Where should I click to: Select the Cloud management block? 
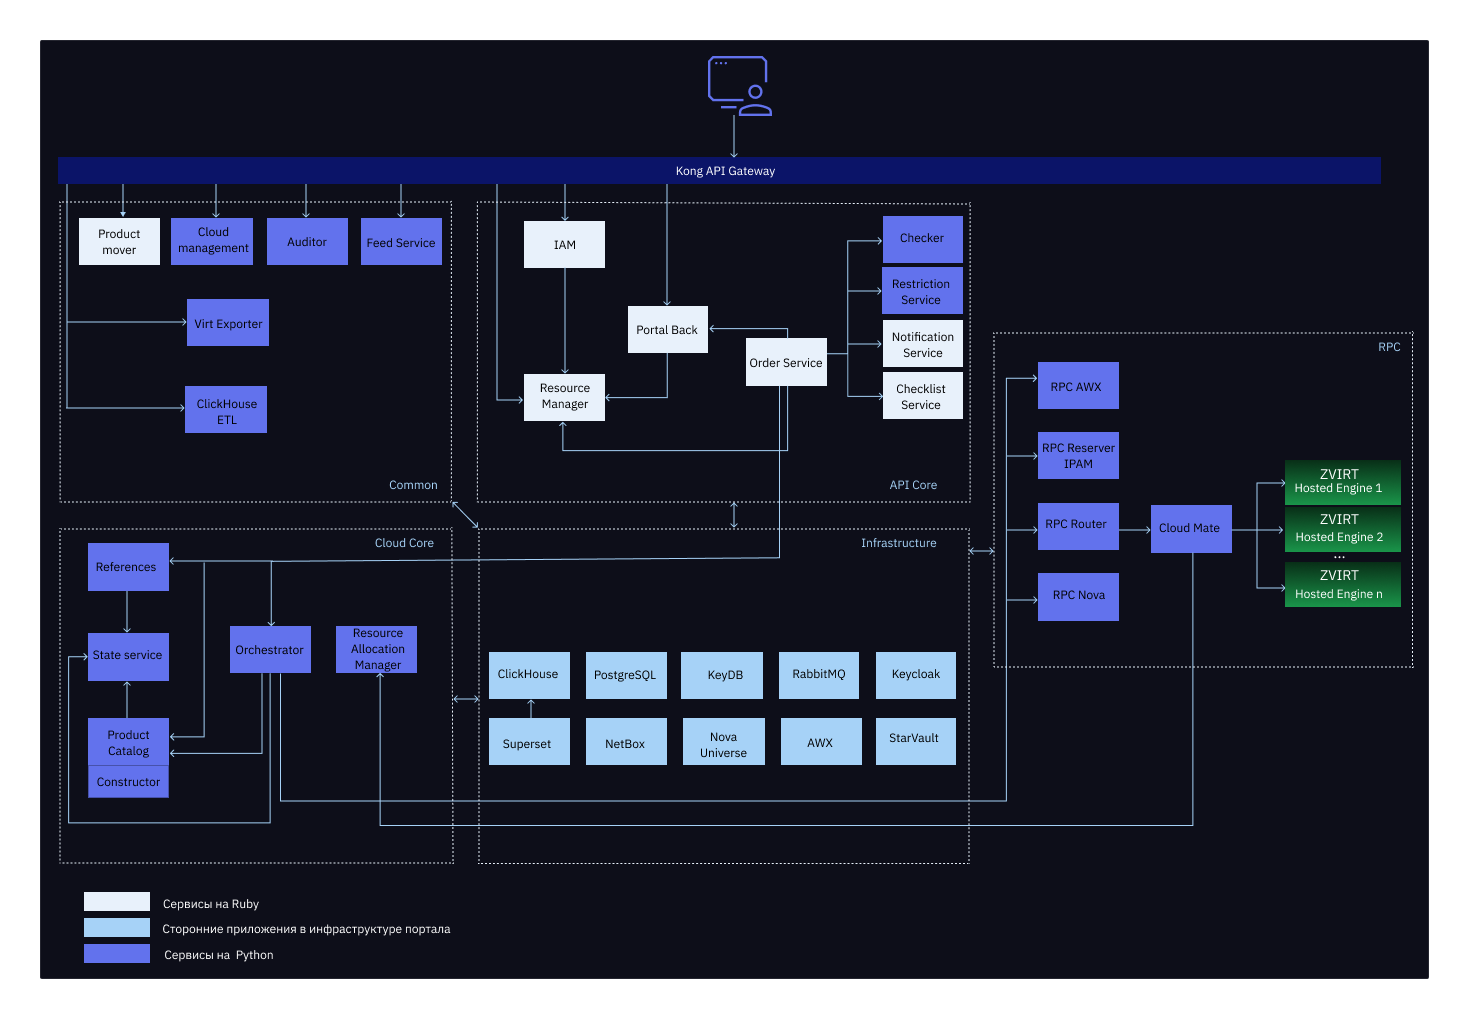point(212,241)
